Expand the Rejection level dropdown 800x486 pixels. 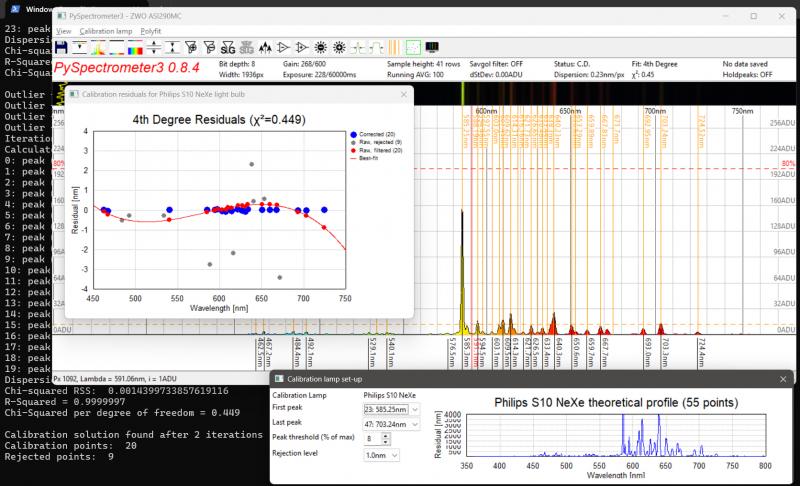[393, 454]
